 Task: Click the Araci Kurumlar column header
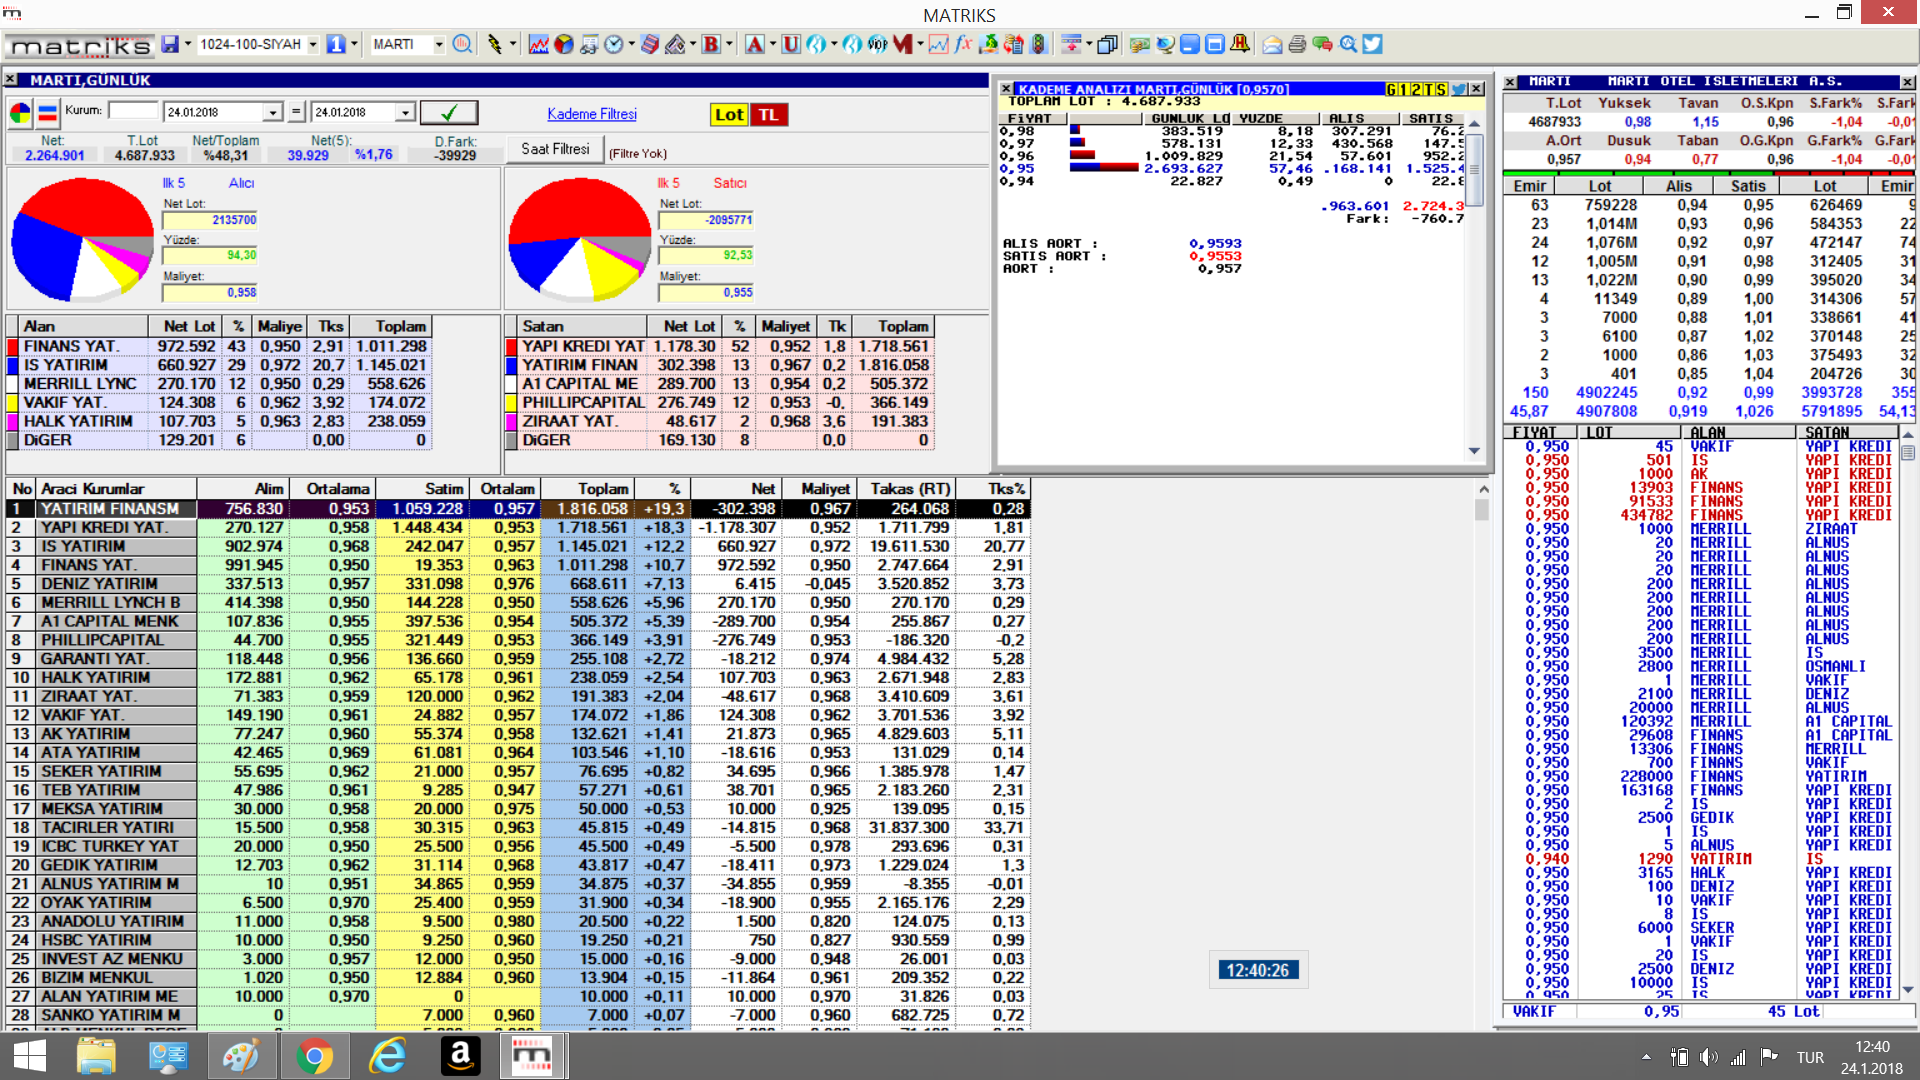point(116,489)
